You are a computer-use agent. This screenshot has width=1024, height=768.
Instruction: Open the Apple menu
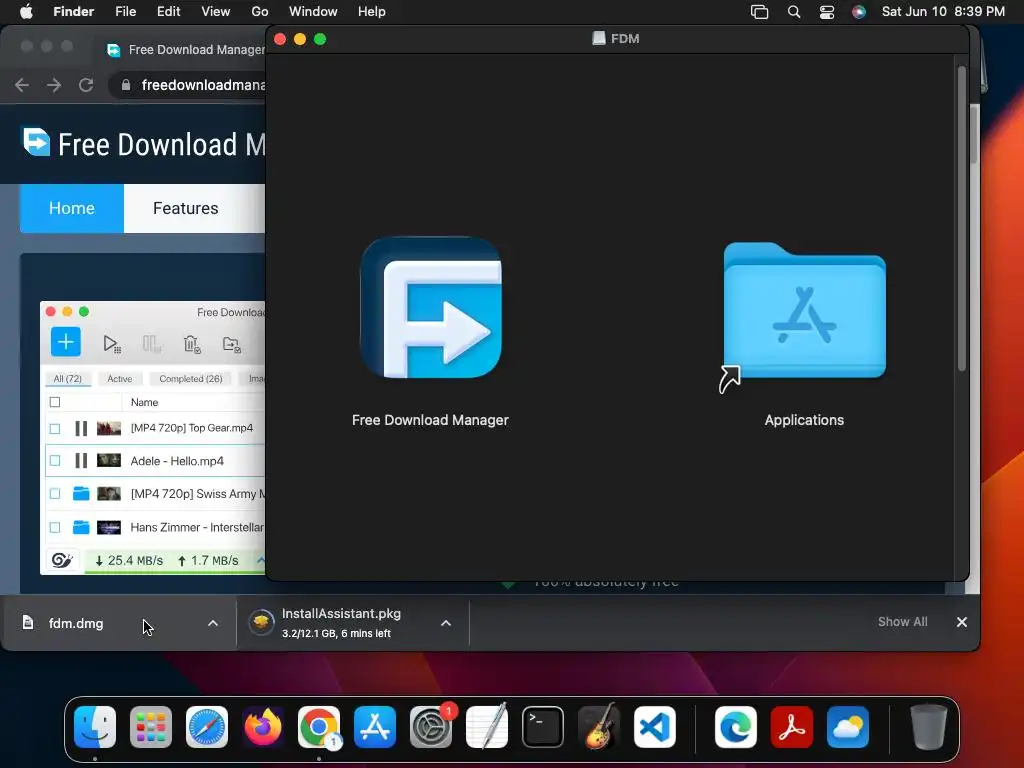[26, 12]
